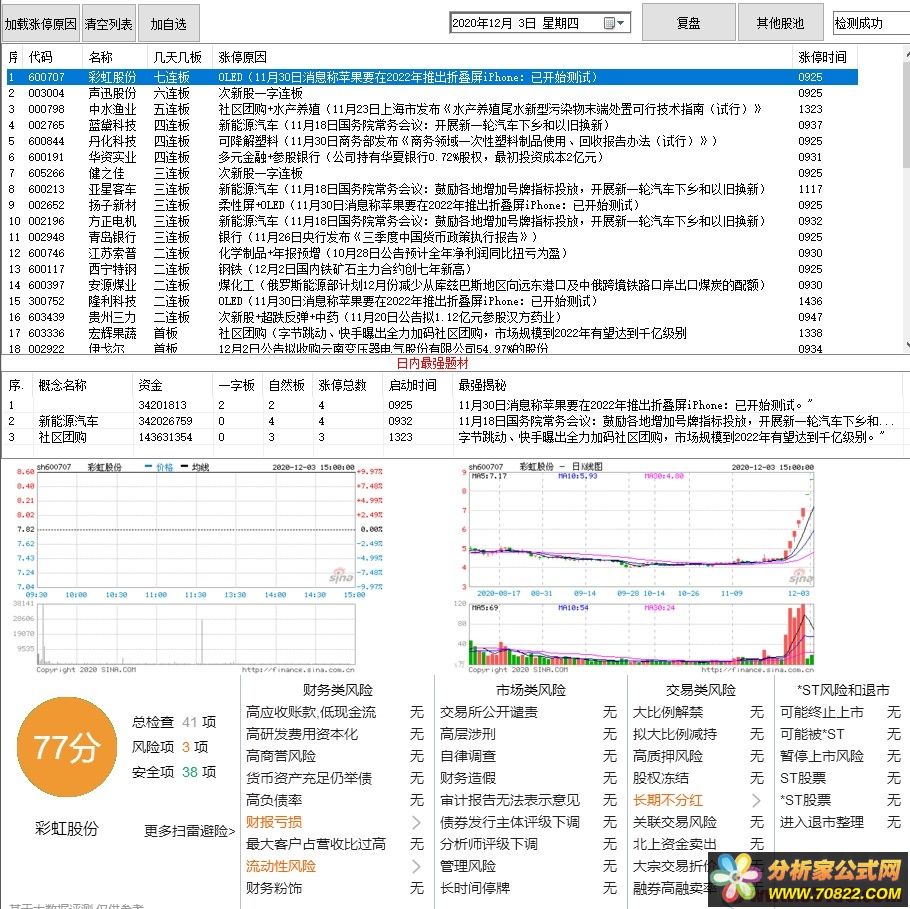This screenshot has width=910, height=909.
Task: Click the 1323 time in 中水渔业 row
Action: [x=810, y=109]
